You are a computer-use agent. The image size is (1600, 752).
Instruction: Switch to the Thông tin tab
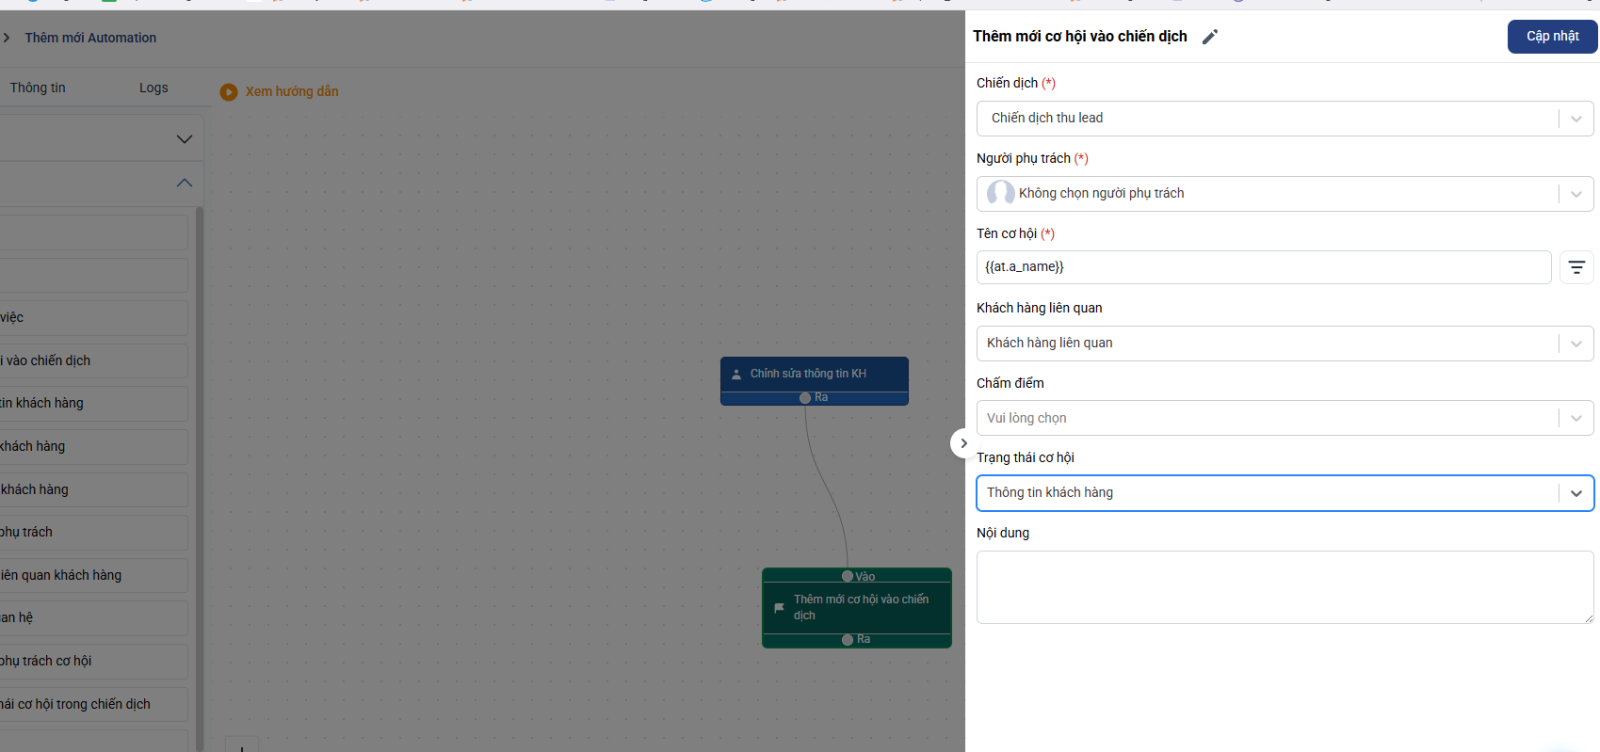point(38,88)
